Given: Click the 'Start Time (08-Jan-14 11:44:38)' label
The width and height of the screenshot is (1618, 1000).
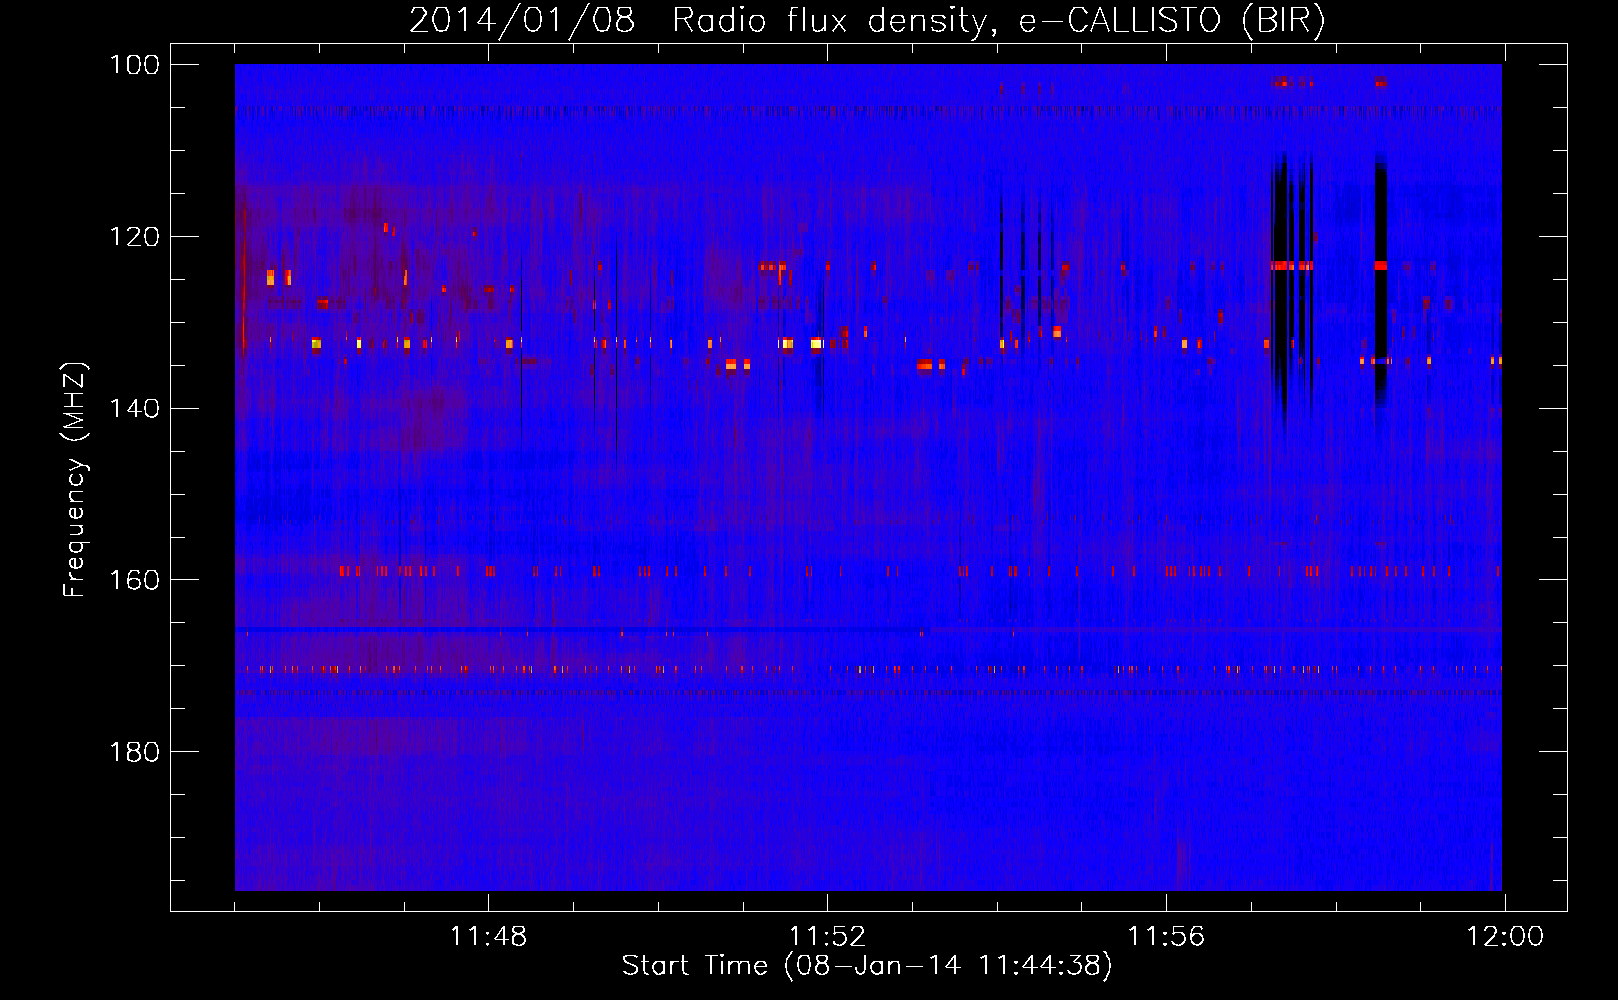Looking at the screenshot, I should pyautogui.click(x=867, y=966).
